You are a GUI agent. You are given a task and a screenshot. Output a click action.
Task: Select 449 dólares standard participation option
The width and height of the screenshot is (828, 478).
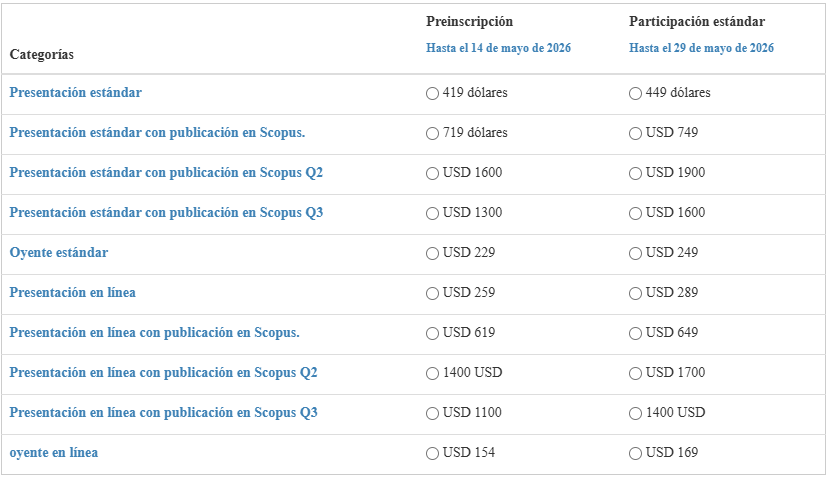[635, 93]
